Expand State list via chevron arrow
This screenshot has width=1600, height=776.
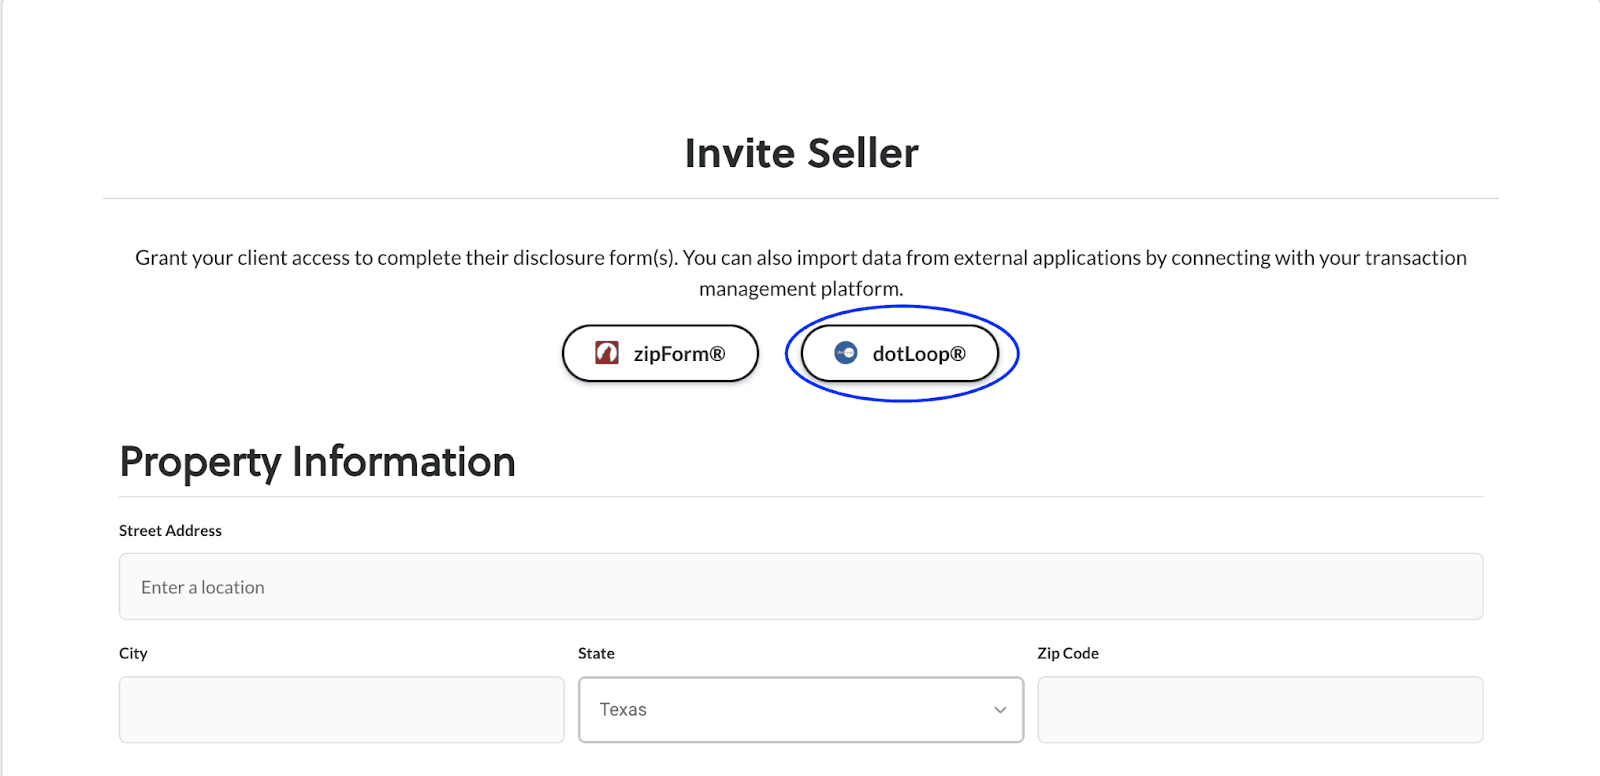click(1000, 710)
